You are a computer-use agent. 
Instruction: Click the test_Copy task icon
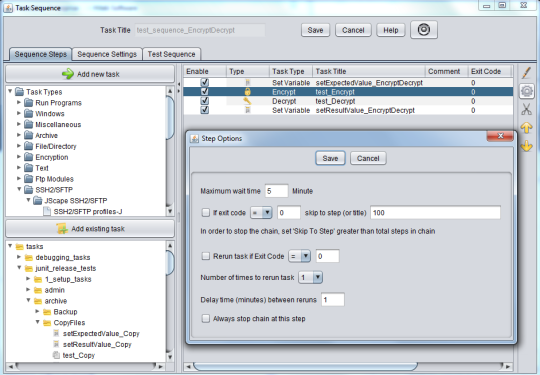[x=56, y=355]
